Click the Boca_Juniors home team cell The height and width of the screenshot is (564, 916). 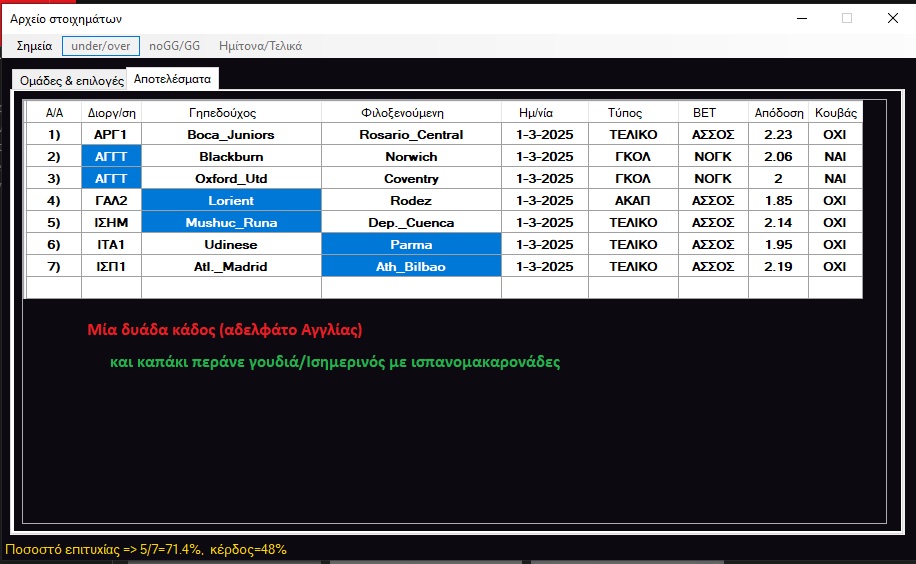tap(231, 134)
